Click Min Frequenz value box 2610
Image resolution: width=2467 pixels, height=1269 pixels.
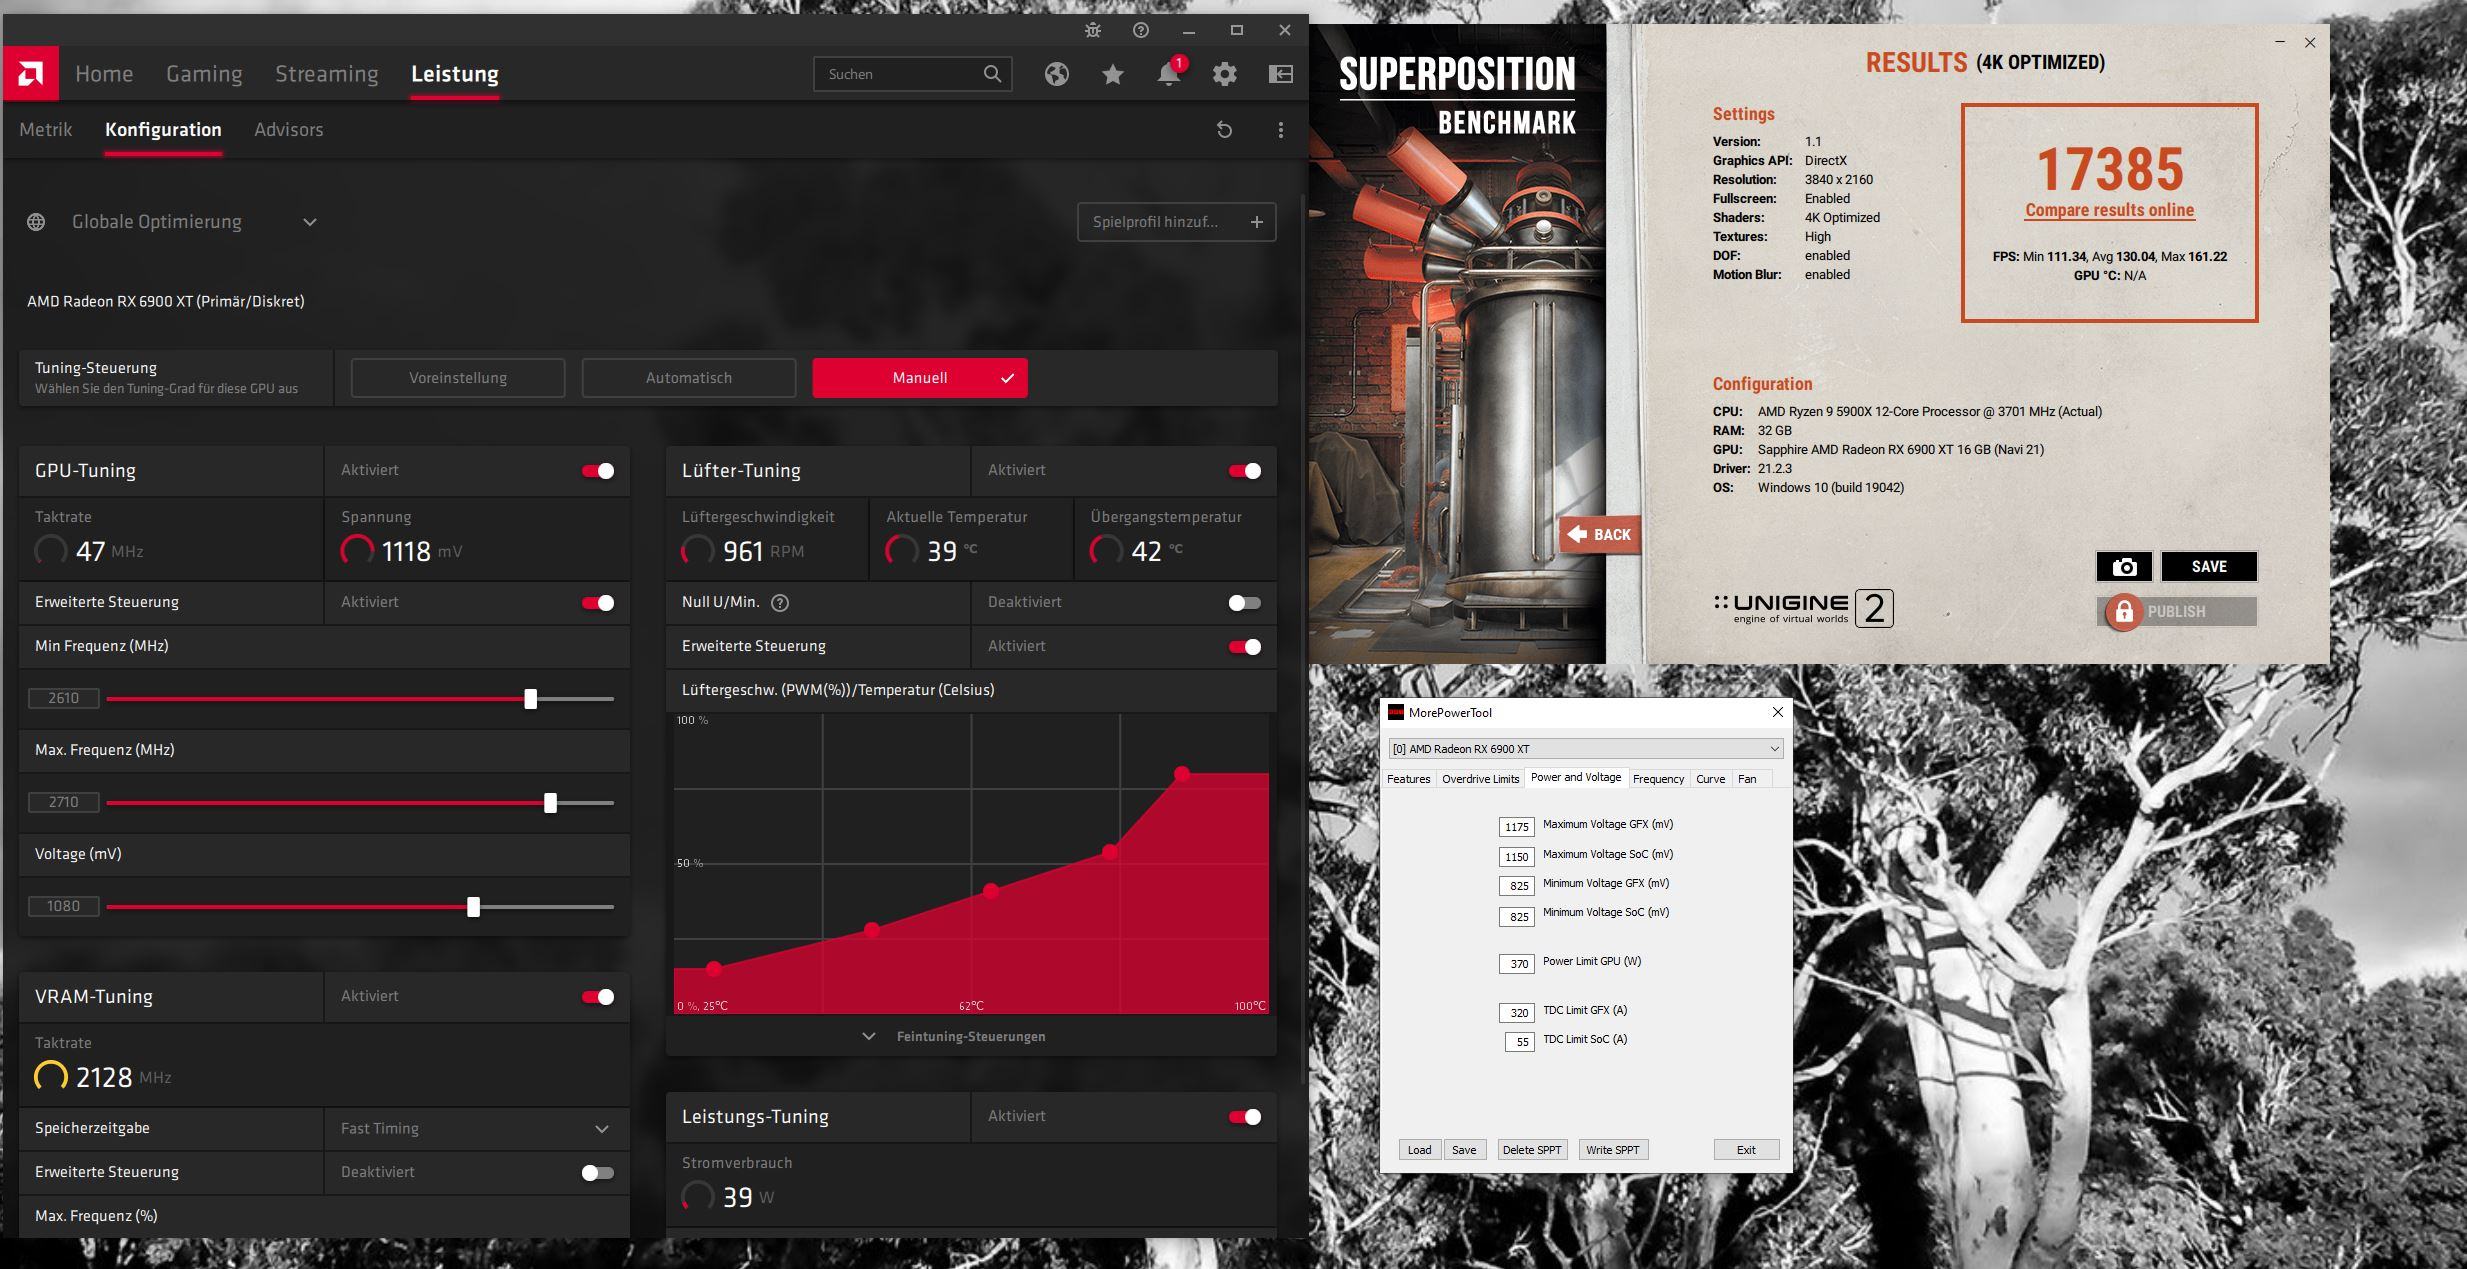click(x=64, y=698)
